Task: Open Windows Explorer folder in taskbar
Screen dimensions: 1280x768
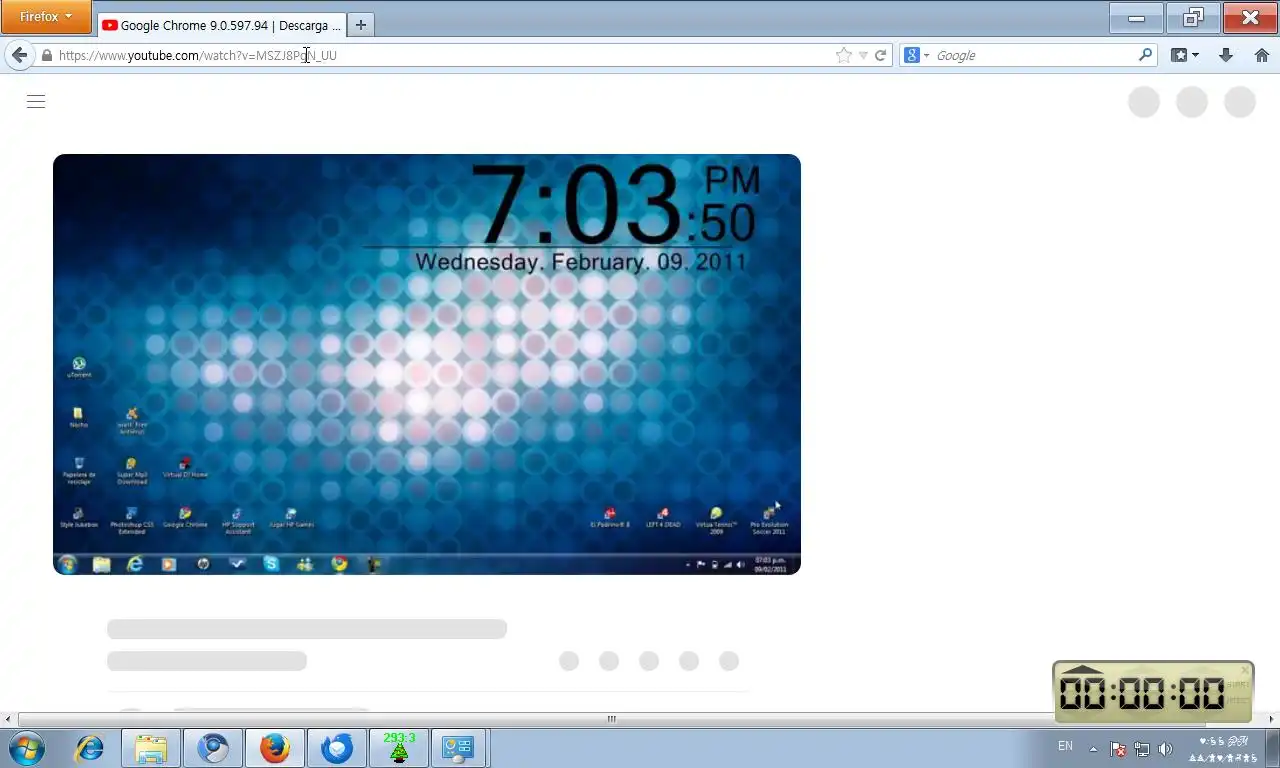Action: tap(151, 748)
